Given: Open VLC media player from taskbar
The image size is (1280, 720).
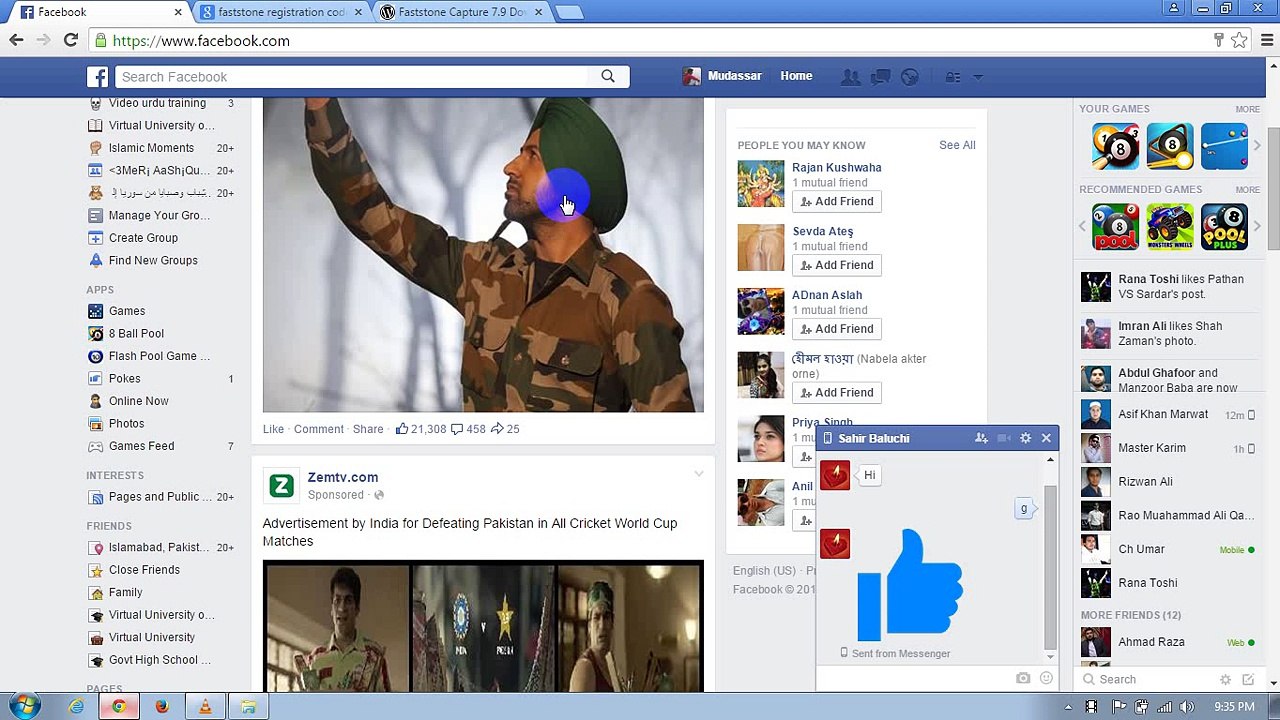Looking at the screenshot, I should (205, 706).
